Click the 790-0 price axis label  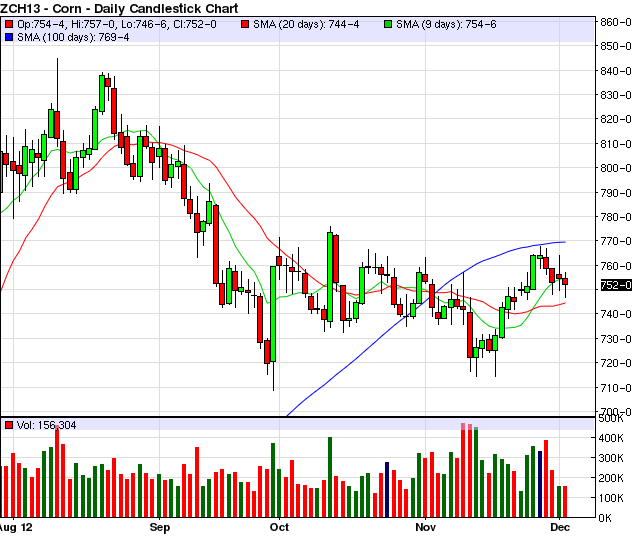point(616,193)
